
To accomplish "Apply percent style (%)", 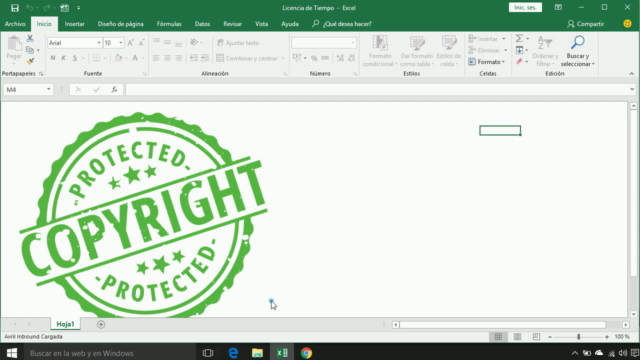I will (314, 58).
